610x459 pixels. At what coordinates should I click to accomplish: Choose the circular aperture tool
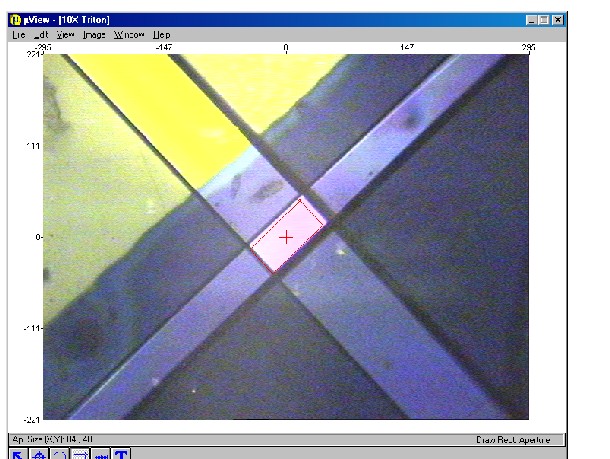pos(60,455)
